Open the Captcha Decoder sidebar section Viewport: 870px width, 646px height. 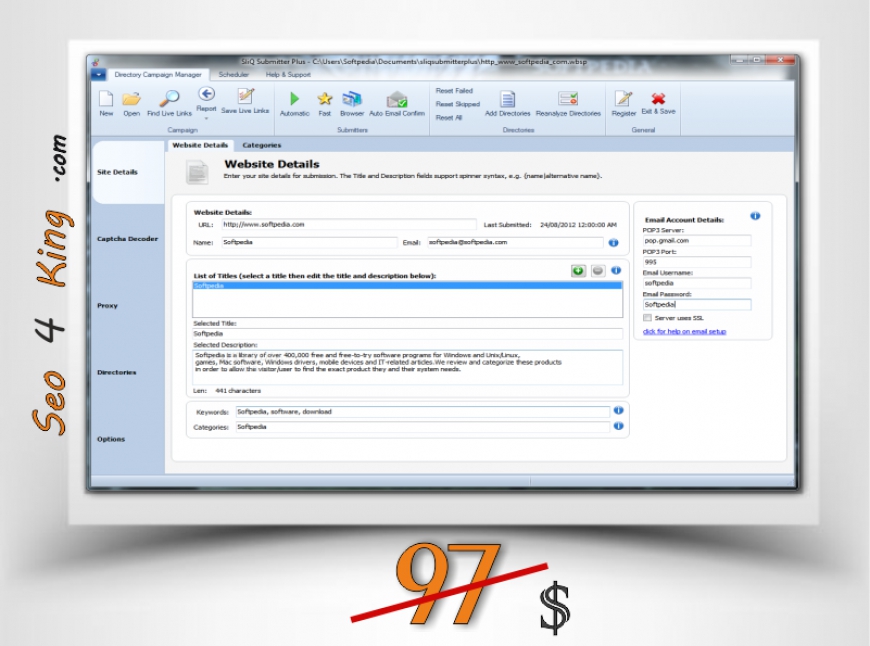pos(128,239)
